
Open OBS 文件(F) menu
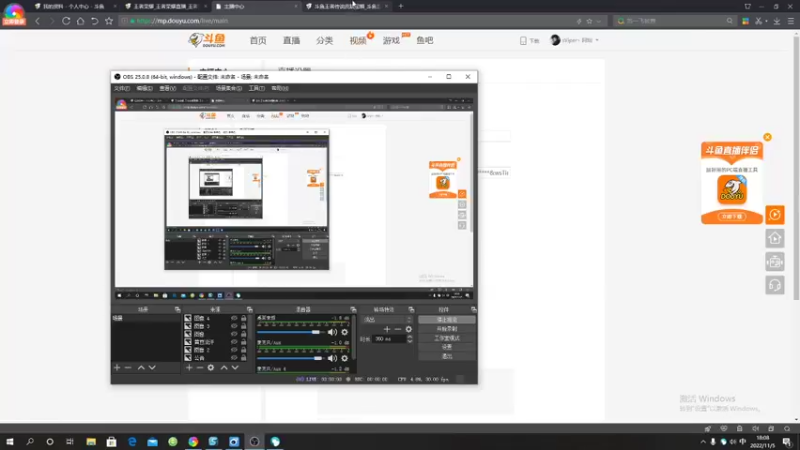tap(121, 88)
